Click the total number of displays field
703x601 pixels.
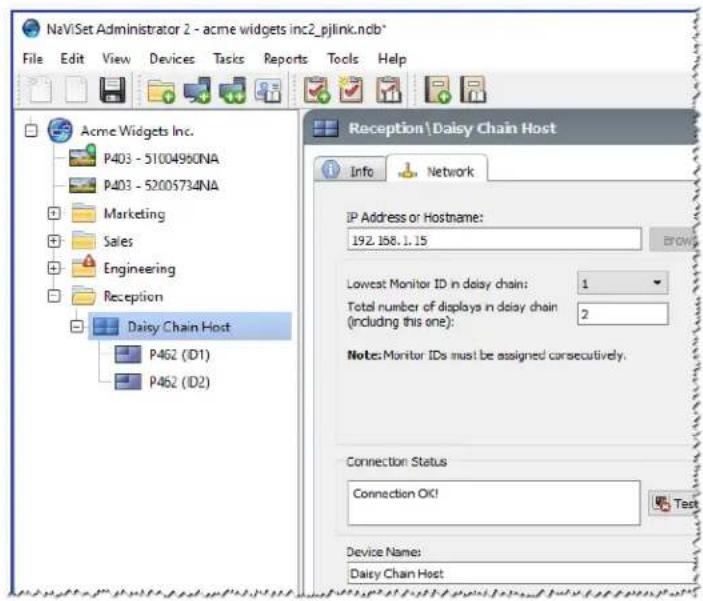point(622,314)
